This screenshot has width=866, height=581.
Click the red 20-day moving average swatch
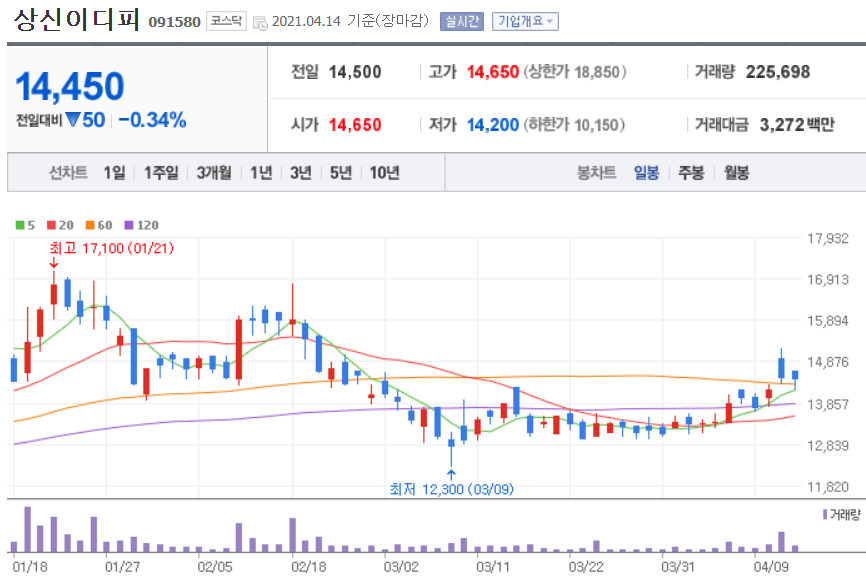[51, 225]
